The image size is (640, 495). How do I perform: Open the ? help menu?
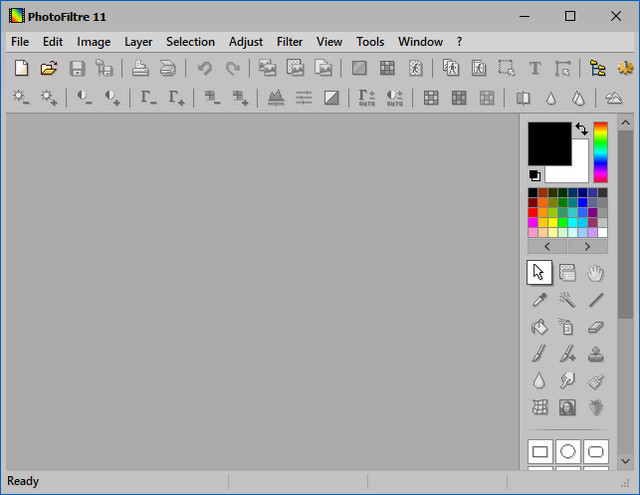[x=459, y=42]
